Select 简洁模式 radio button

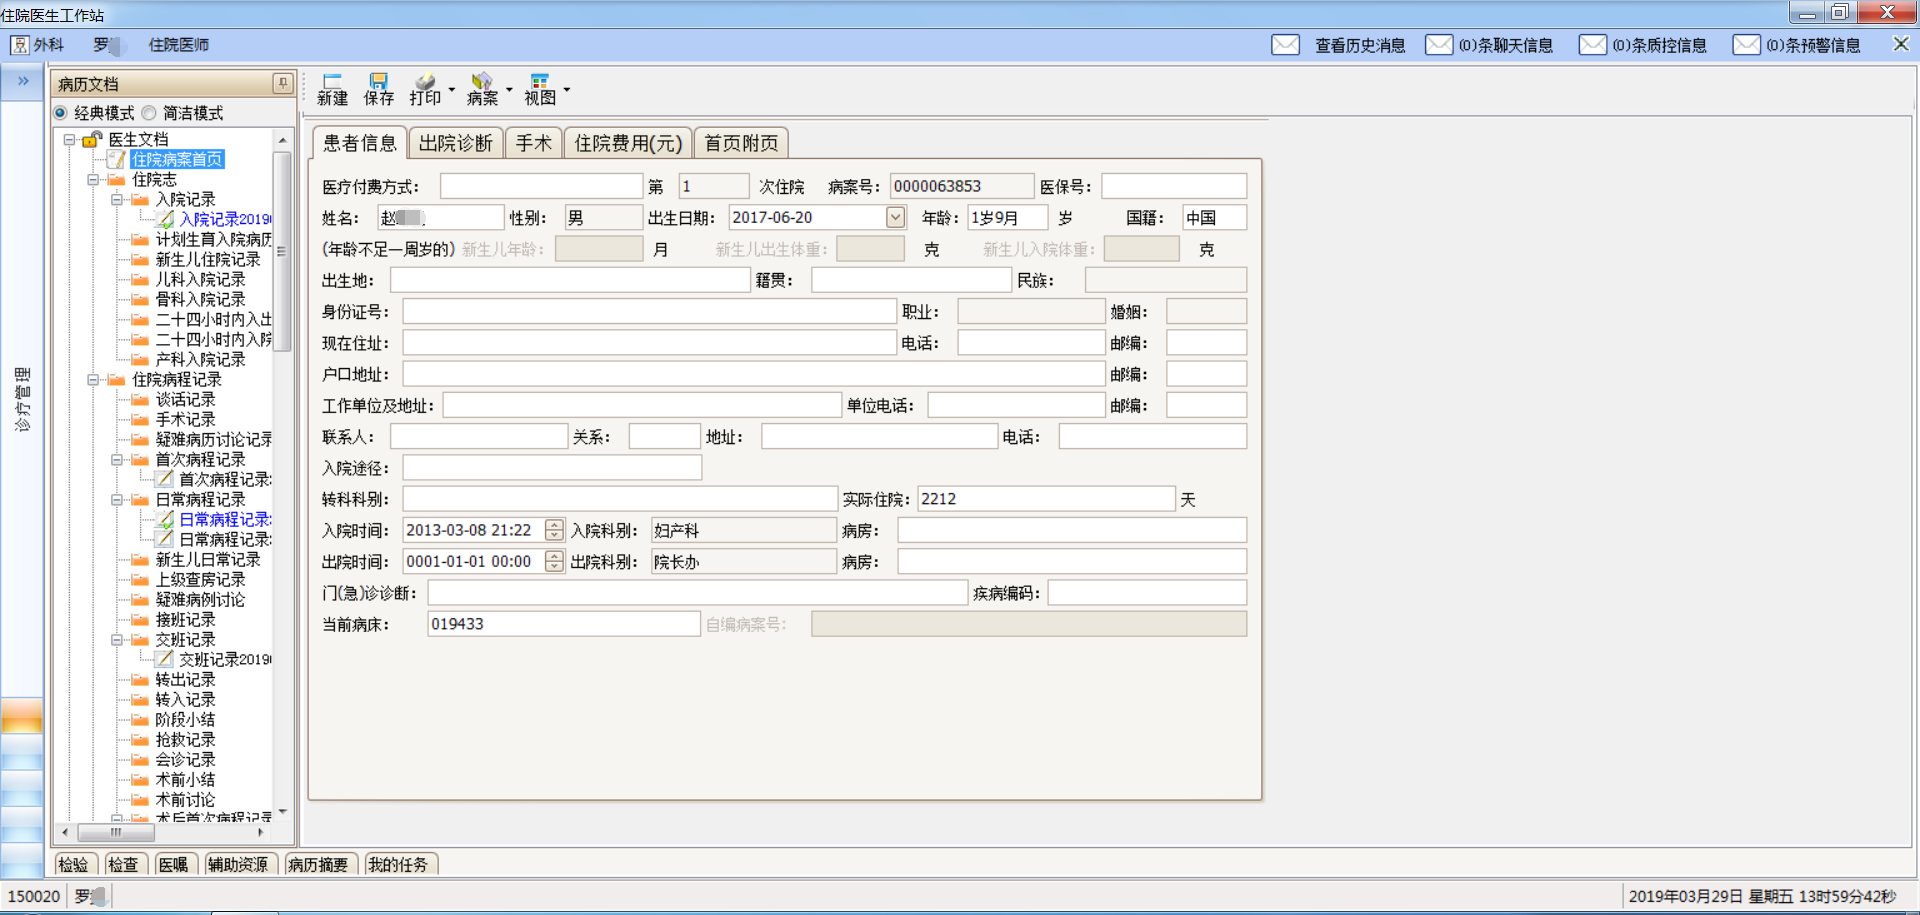point(149,113)
